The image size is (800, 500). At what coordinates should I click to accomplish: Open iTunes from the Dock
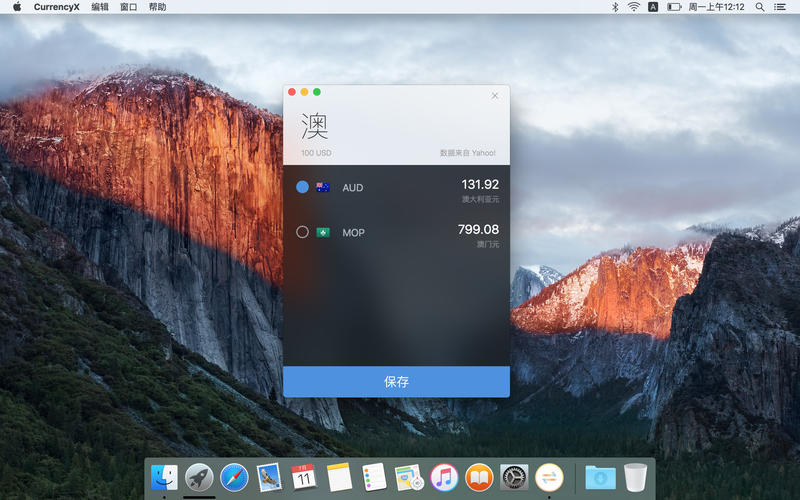444,478
